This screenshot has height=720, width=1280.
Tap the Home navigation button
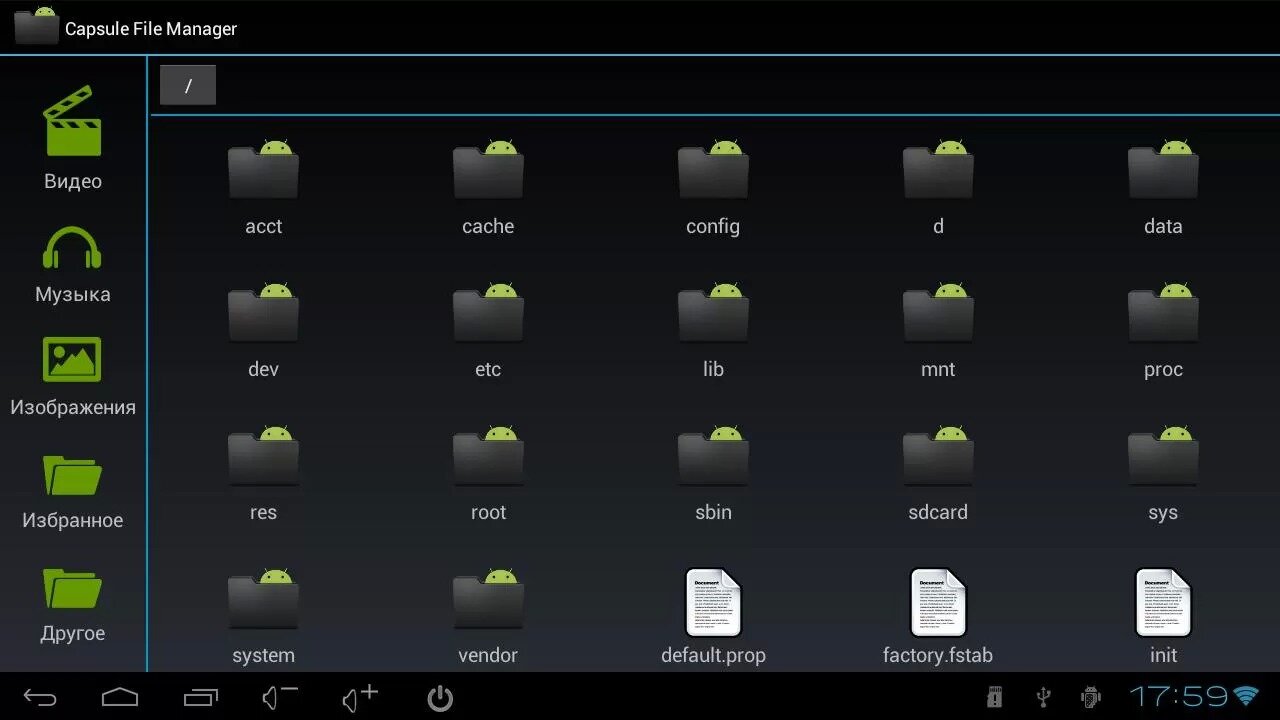120,697
